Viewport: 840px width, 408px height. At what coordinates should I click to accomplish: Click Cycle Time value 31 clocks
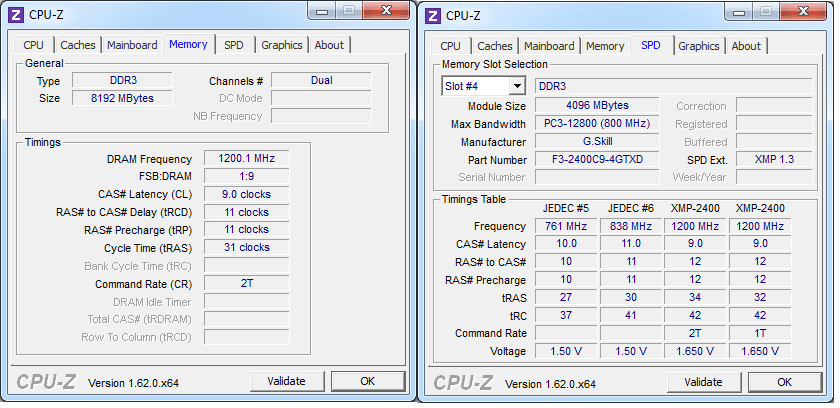point(246,247)
